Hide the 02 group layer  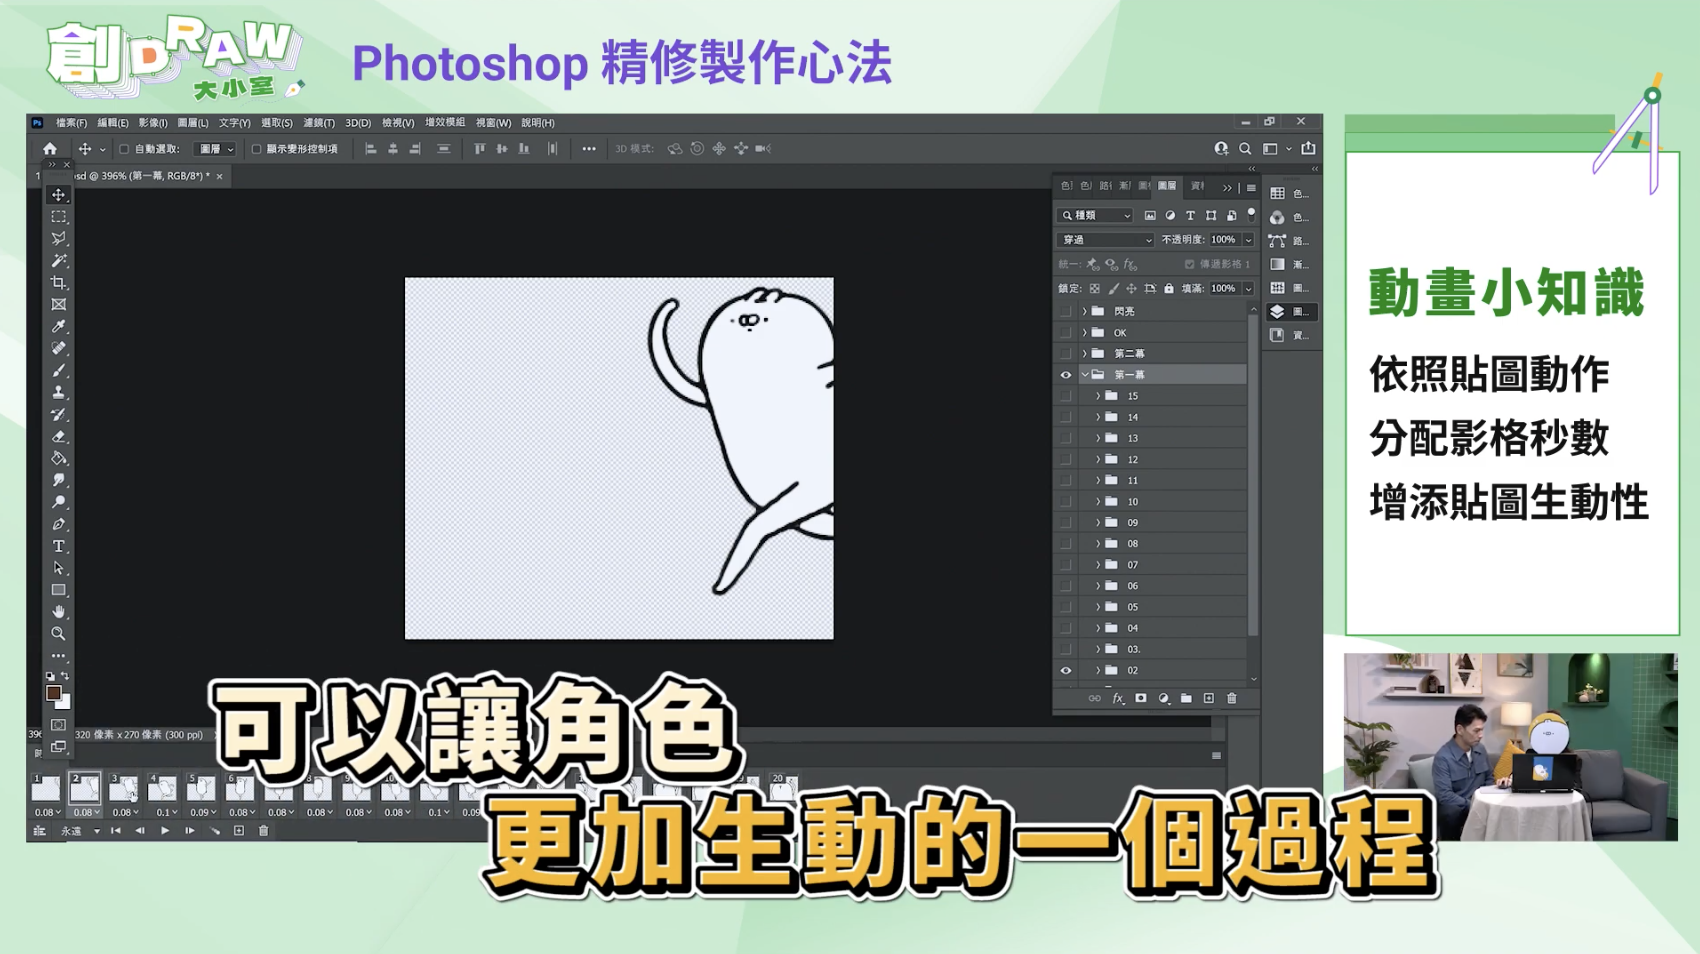(x=1066, y=671)
